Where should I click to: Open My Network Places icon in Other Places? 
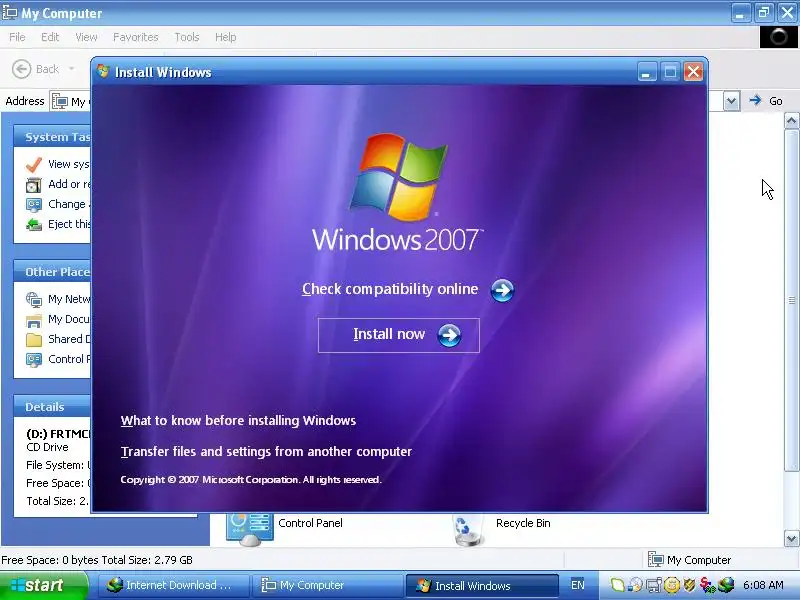(x=34, y=299)
